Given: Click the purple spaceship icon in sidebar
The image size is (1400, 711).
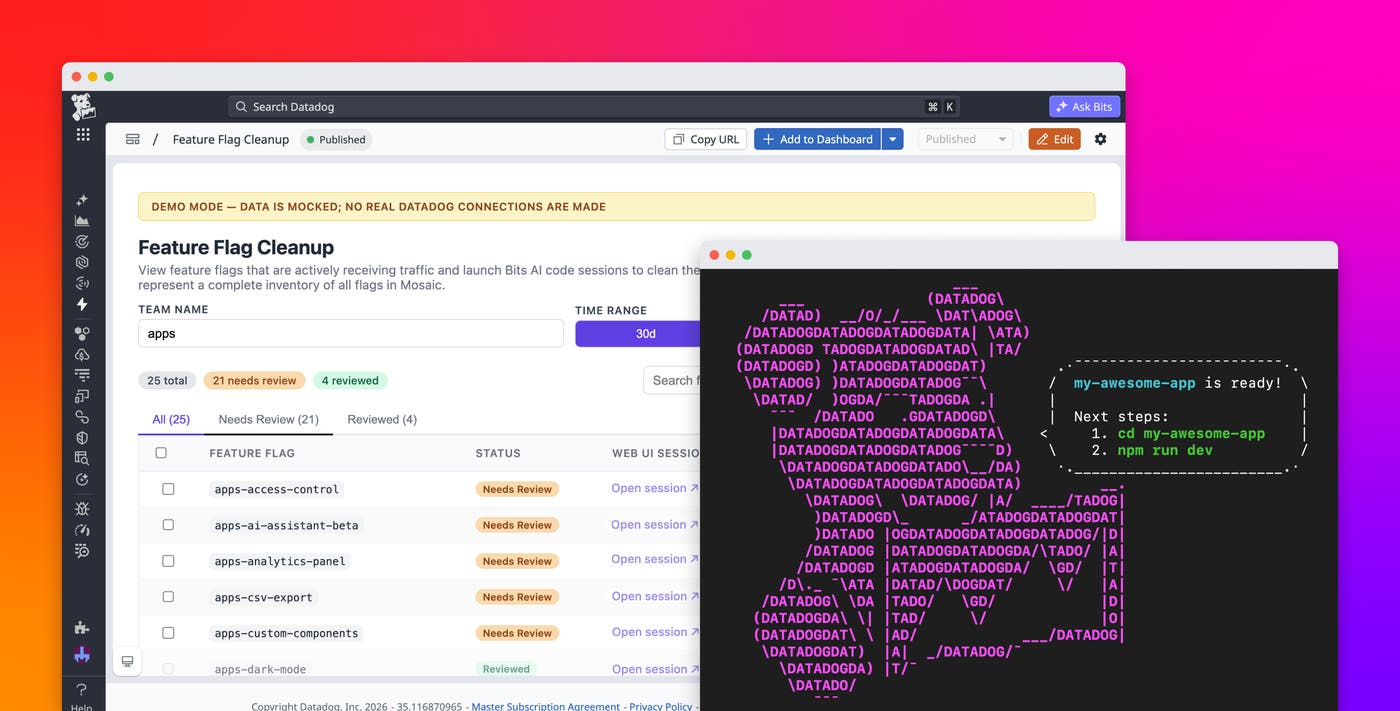Looking at the screenshot, I should click(x=82, y=655).
